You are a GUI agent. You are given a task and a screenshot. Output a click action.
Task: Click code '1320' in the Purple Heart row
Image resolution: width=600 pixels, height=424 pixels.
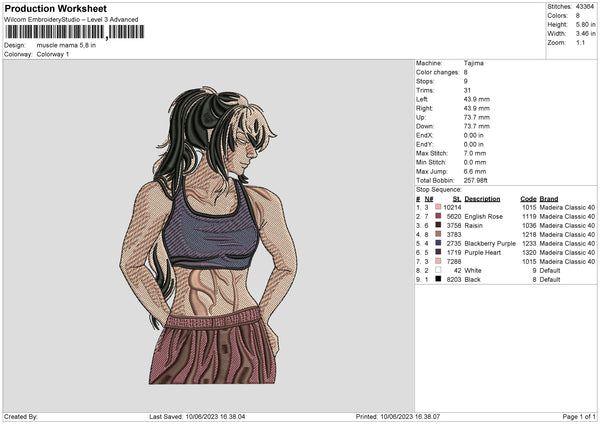pos(529,253)
